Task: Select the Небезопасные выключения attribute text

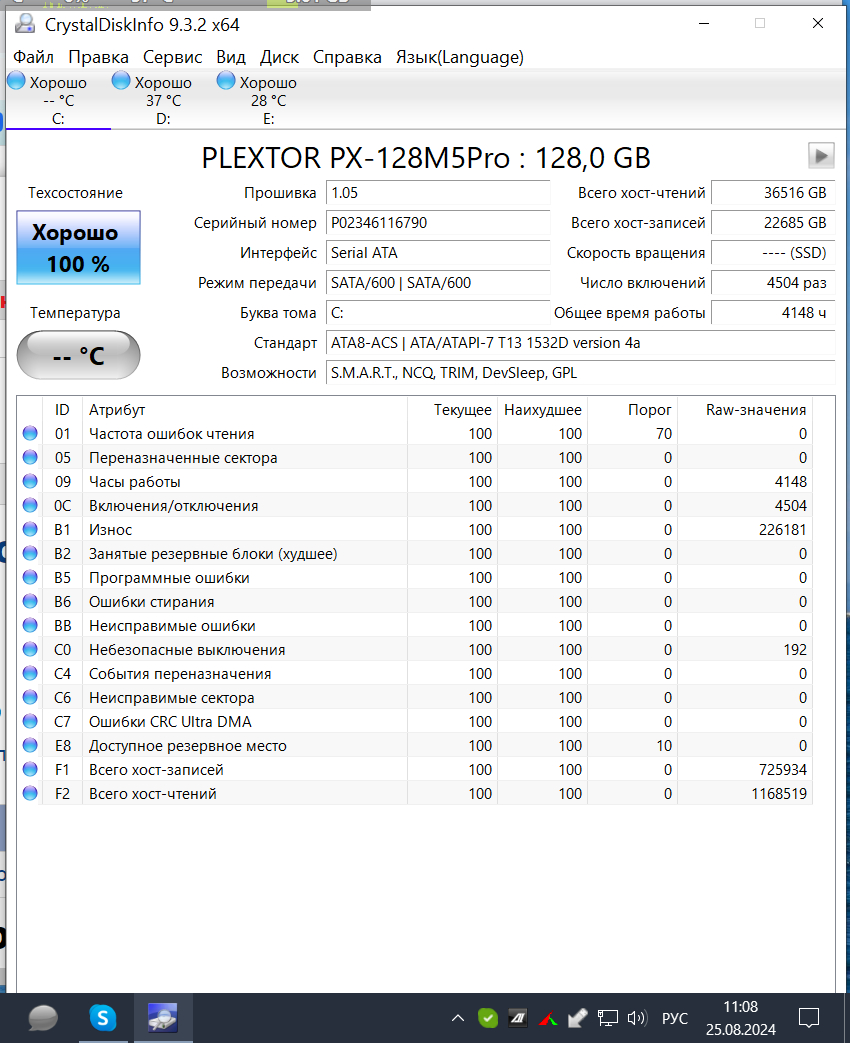Action: pos(187,650)
